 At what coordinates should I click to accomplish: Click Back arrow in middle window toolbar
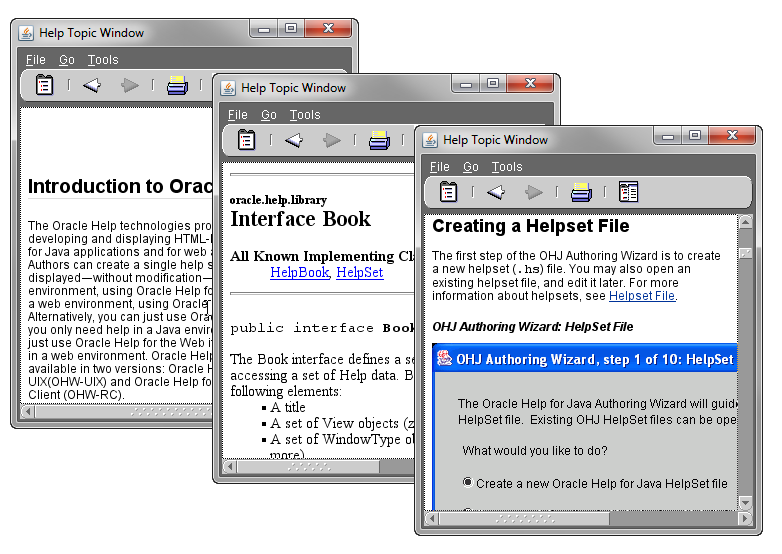tap(294, 140)
